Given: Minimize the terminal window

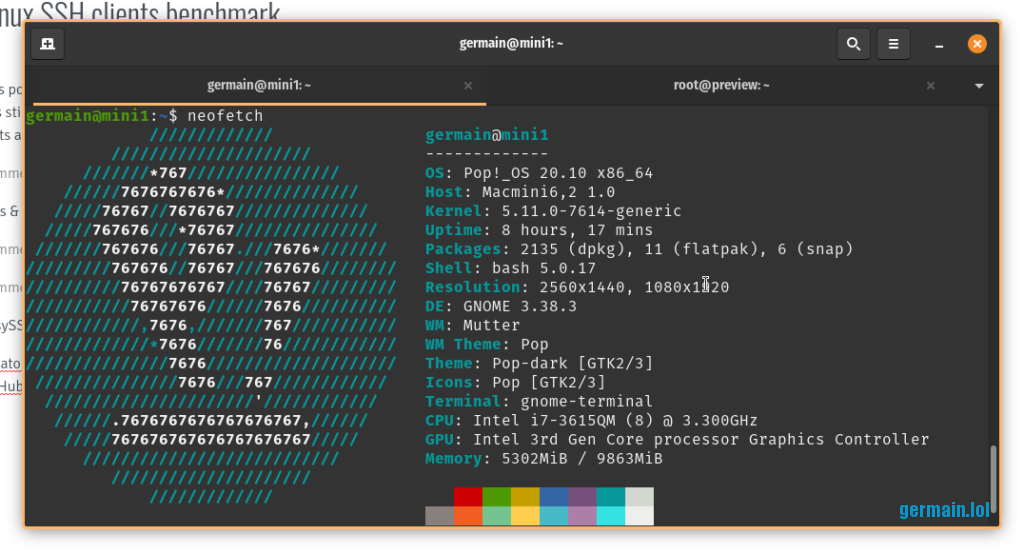Looking at the screenshot, I should (939, 44).
